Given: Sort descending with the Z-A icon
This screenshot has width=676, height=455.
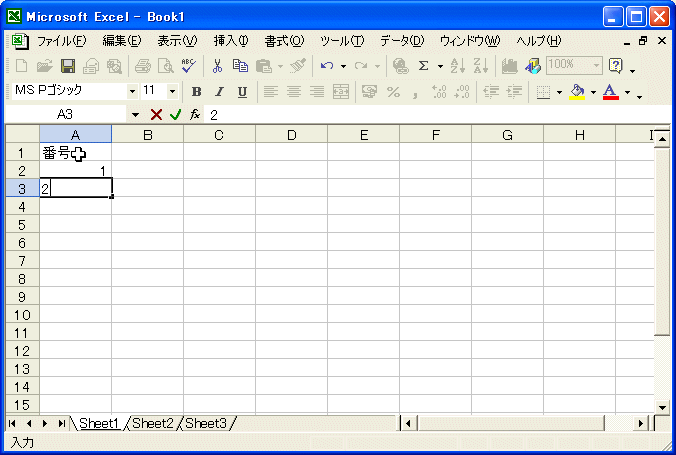Looking at the screenshot, I should click(481, 66).
